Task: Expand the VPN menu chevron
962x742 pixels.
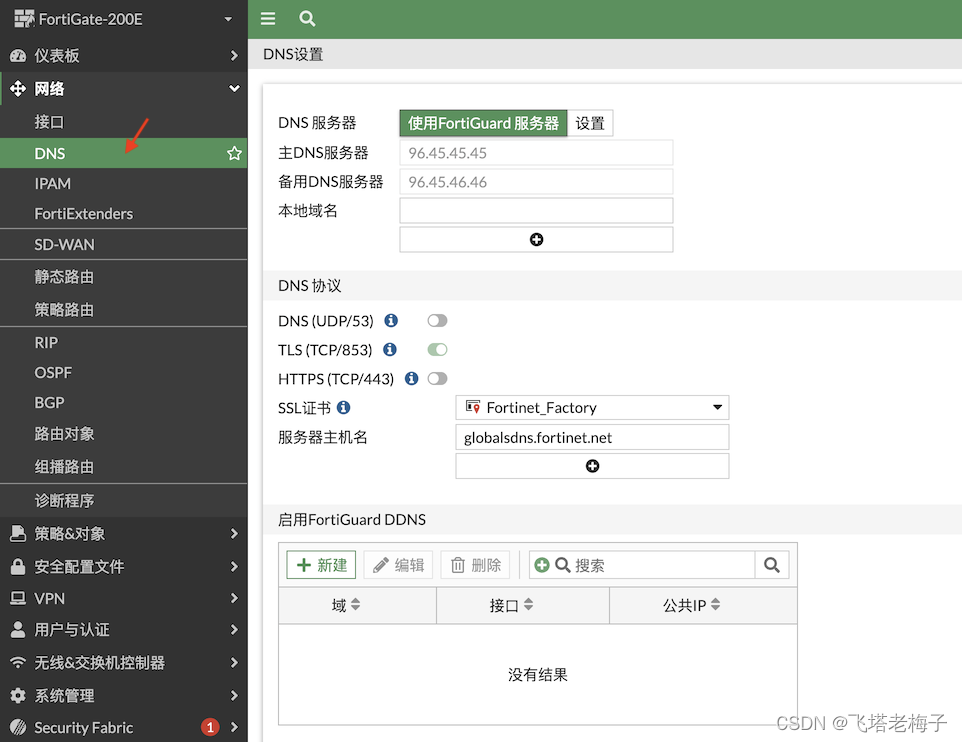Action: click(234, 598)
